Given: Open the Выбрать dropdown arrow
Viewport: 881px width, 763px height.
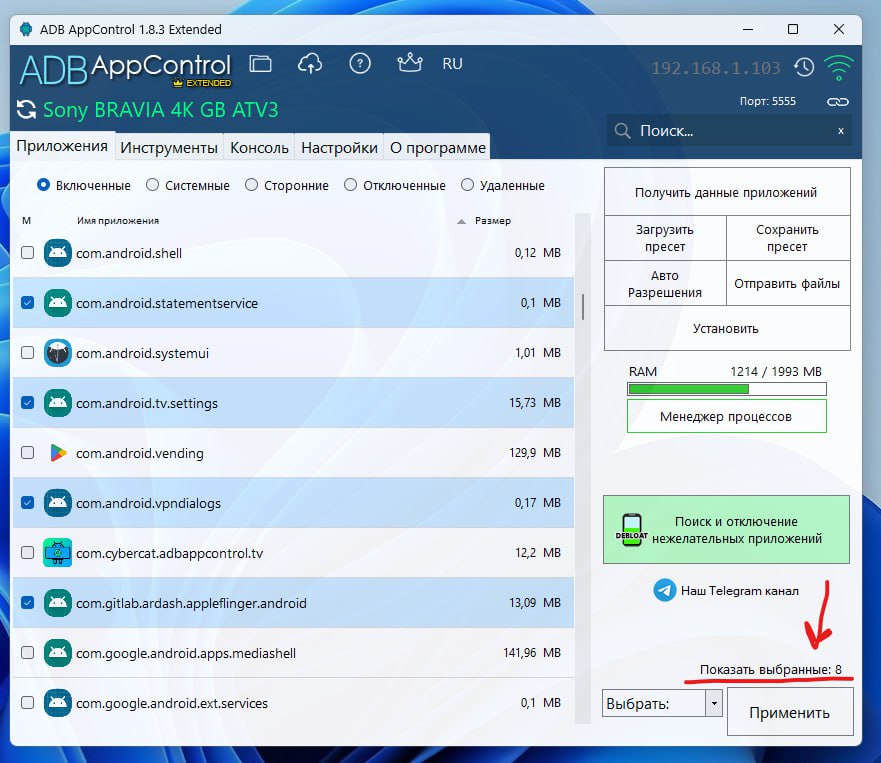Looking at the screenshot, I should coord(714,703).
